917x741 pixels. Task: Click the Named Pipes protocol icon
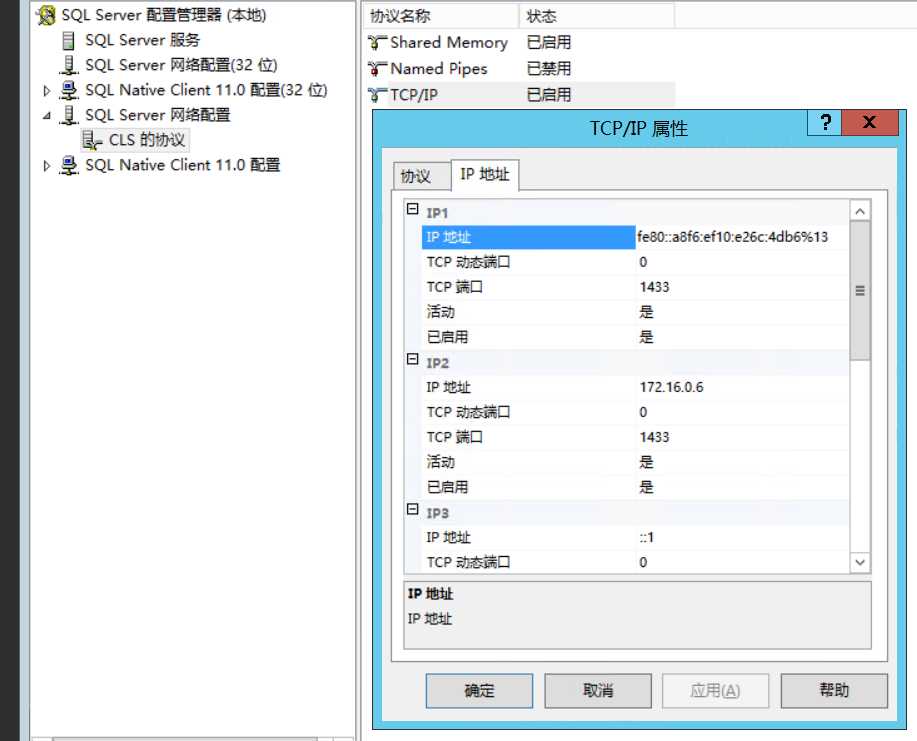pyautogui.click(x=377, y=69)
